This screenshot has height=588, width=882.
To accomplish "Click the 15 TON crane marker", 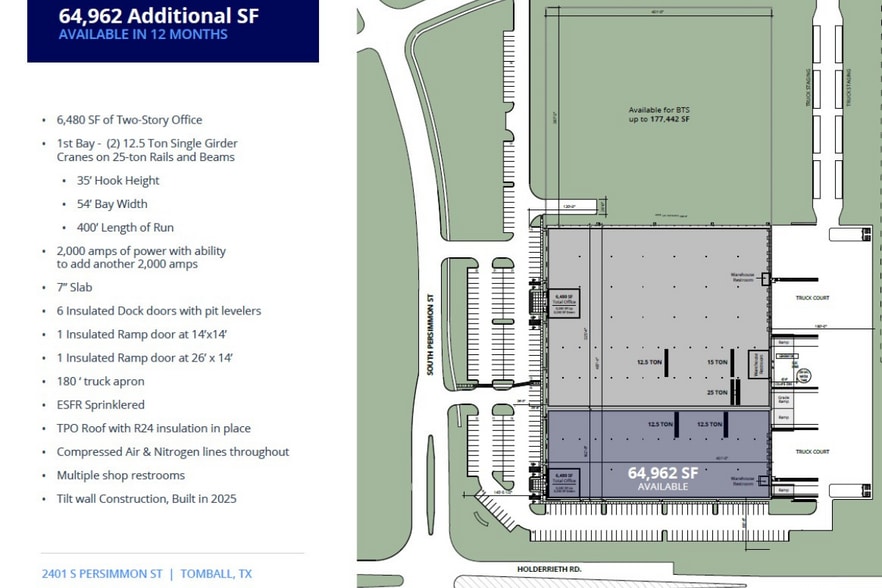I will point(717,361).
